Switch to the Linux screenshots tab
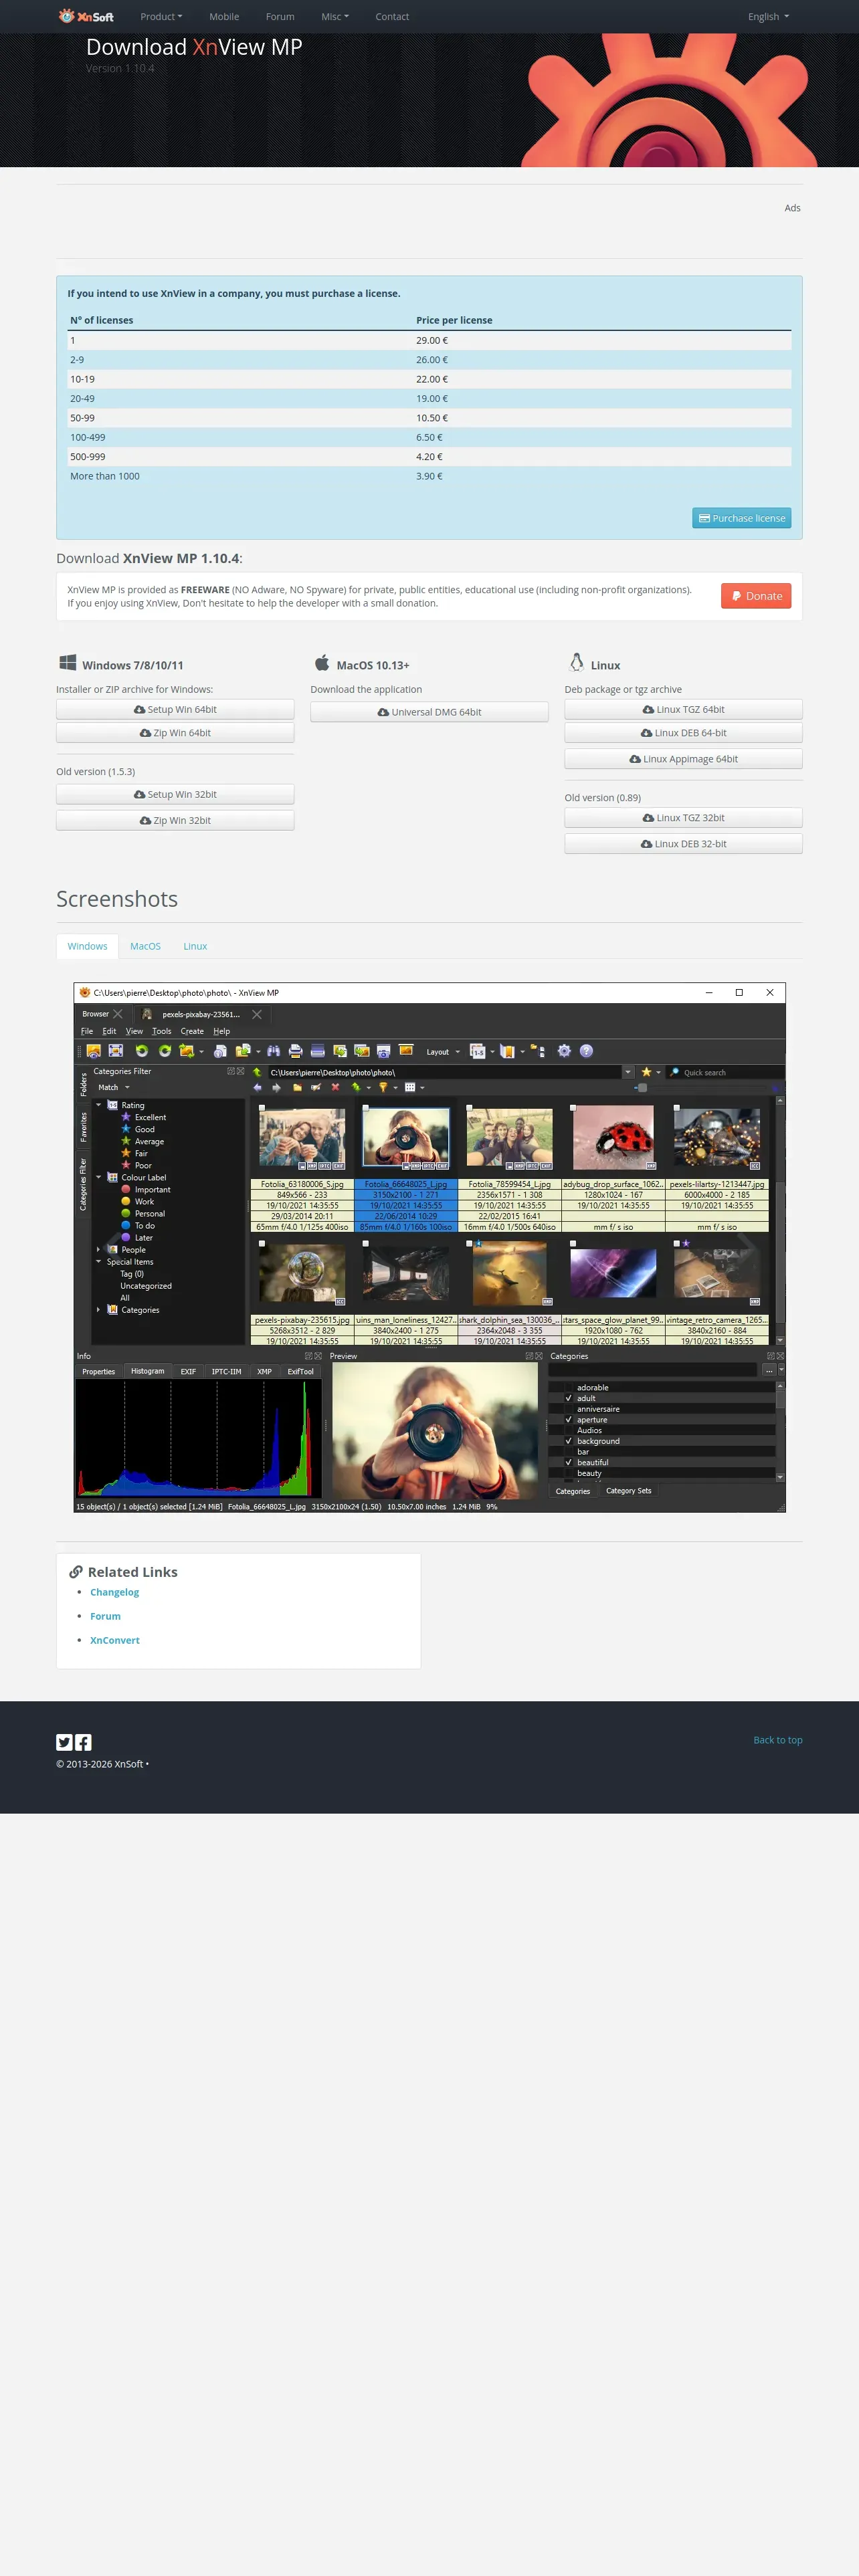 [x=195, y=946]
